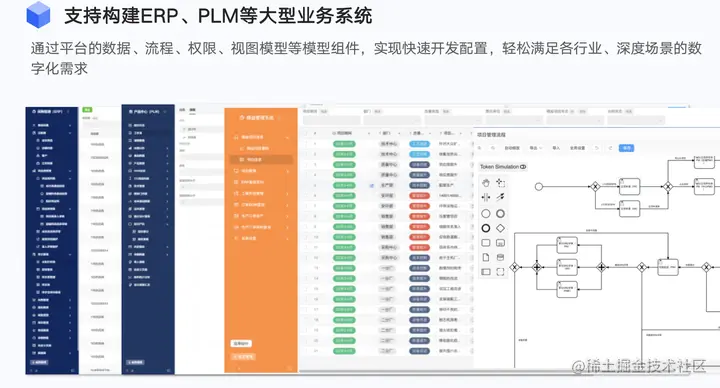
Task: Select the highlighted menu item in orange sidebar
Action: click(x=261, y=160)
